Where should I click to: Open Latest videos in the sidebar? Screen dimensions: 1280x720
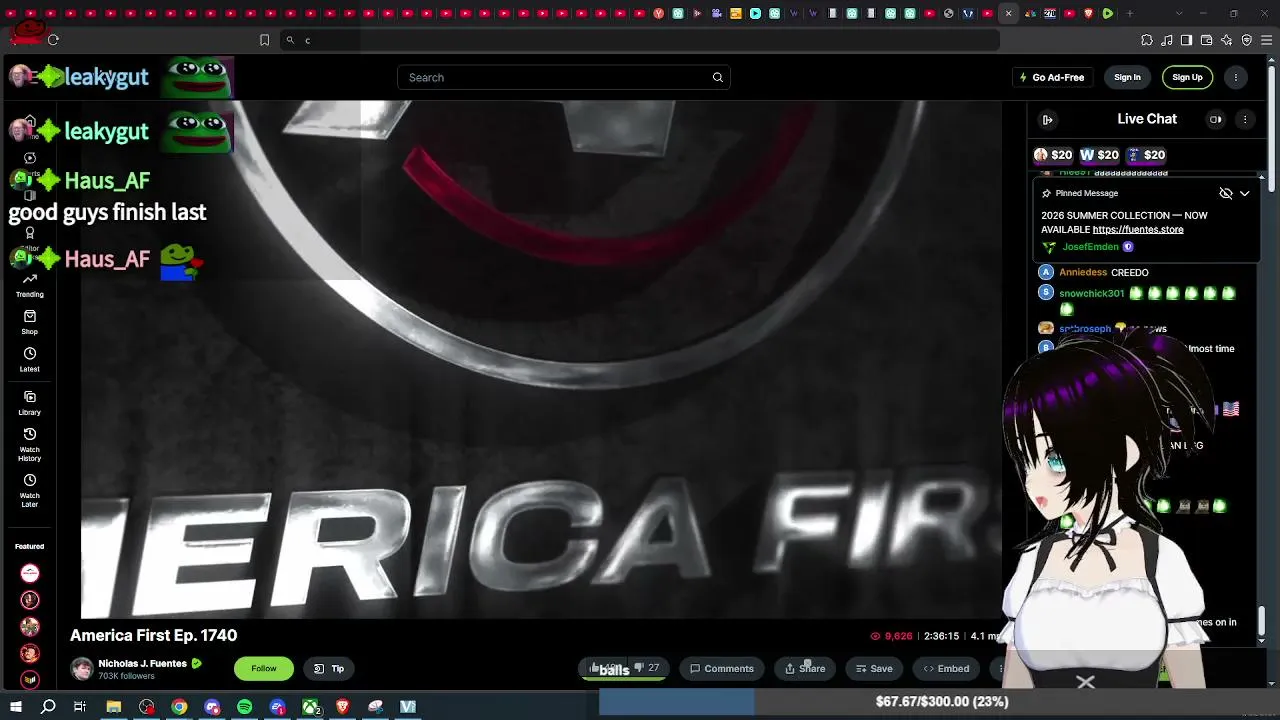pyautogui.click(x=29, y=360)
